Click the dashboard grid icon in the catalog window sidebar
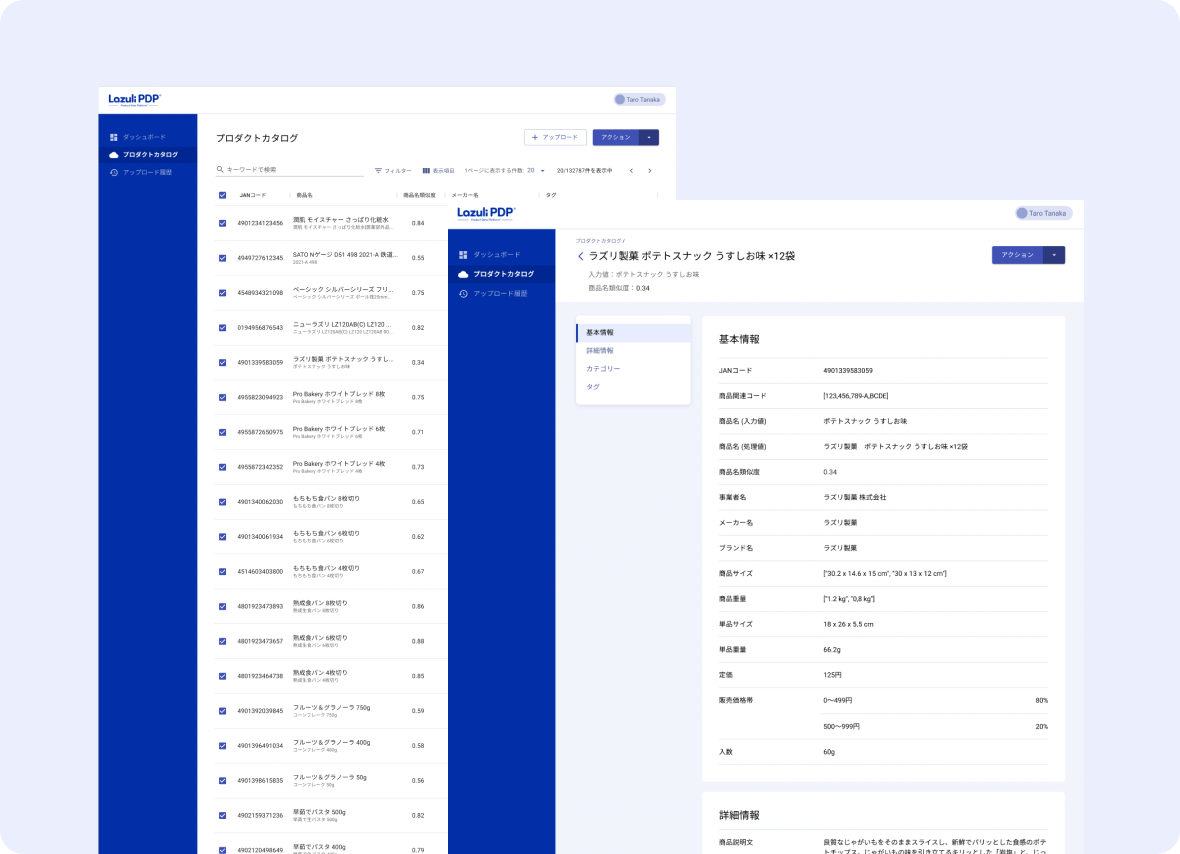Viewport: 1180px width, 854px height. tap(114, 136)
